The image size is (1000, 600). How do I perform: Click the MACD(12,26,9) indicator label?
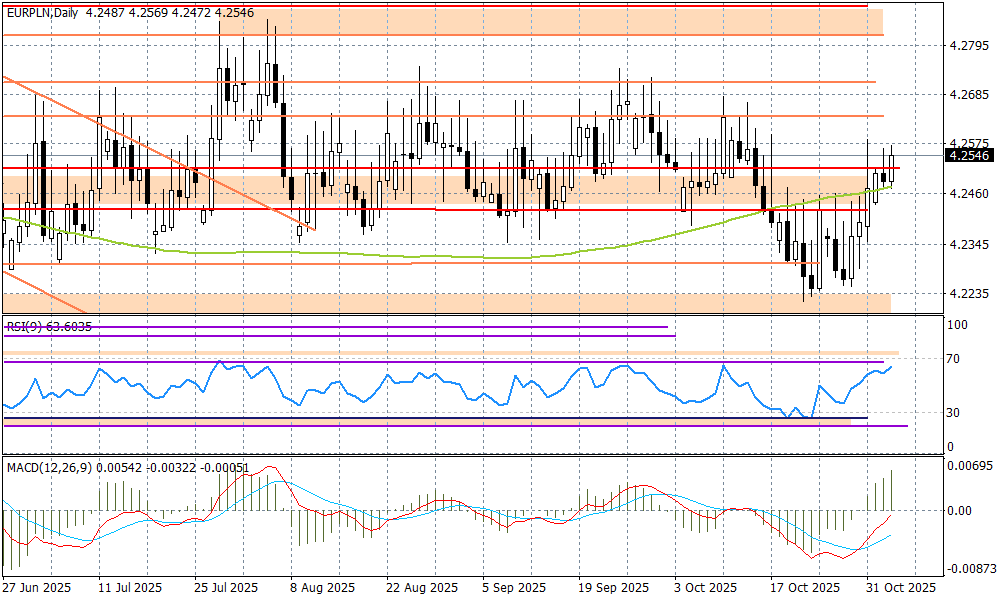[50, 467]
